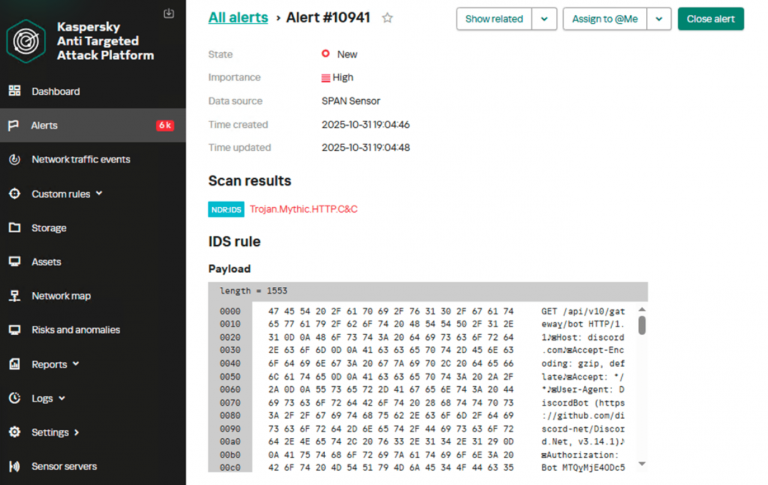
Task: Click payload offset row 00c0
Action: pos(230,467)
